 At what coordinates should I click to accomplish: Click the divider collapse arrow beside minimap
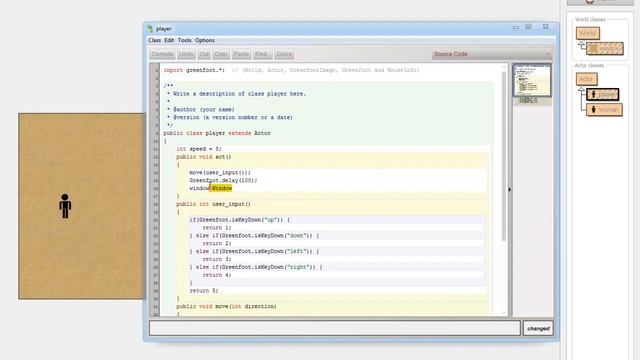(509, 189)
